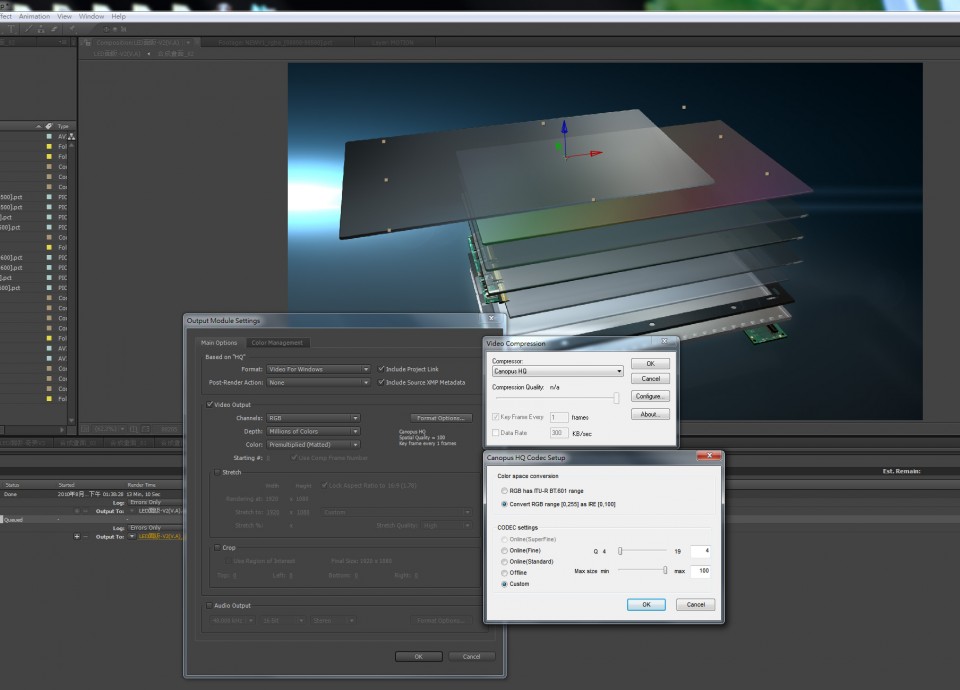Choose the Online(Fine) codec setting
Image resolution: width=960 pixels, height=690 pixels.
click(503, 551)
